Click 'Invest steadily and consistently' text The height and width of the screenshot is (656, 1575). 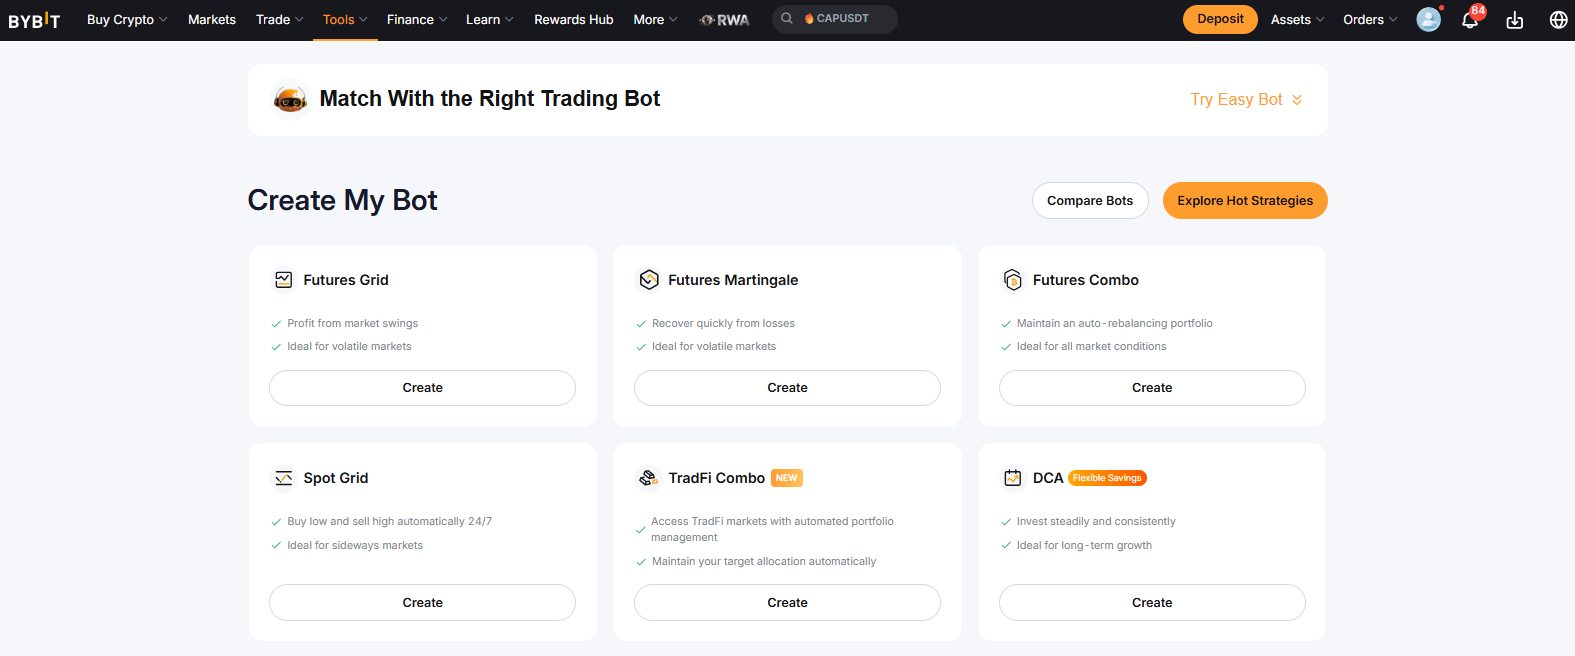coord(1096,521)
